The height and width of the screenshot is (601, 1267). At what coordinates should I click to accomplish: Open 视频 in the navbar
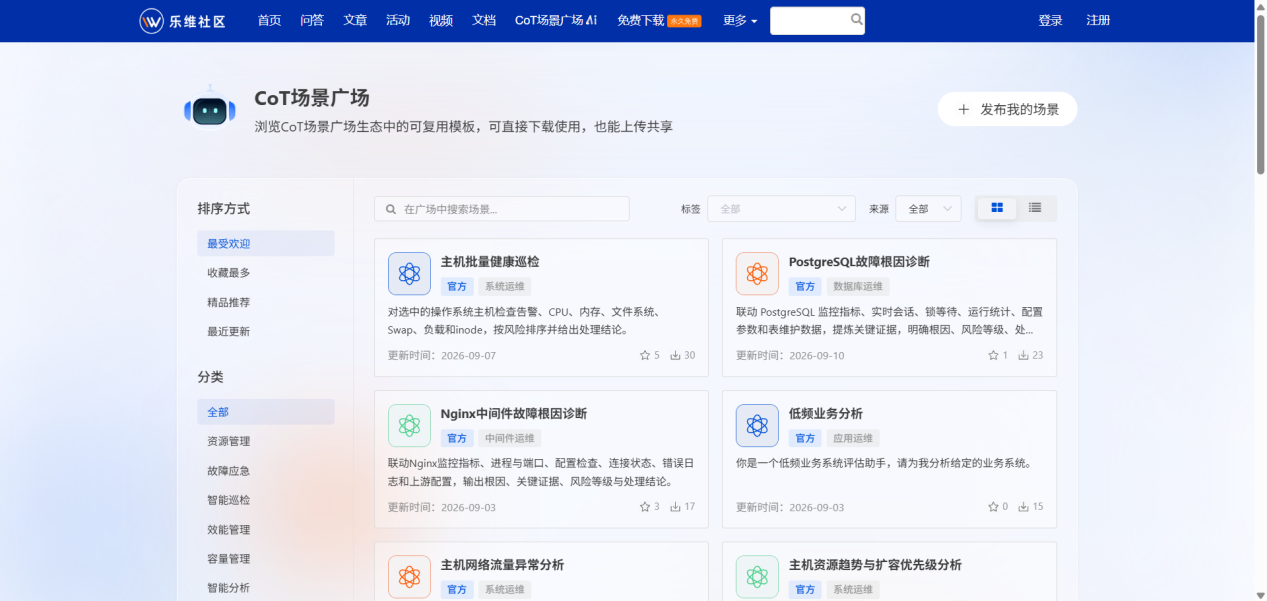pos(441,21)
